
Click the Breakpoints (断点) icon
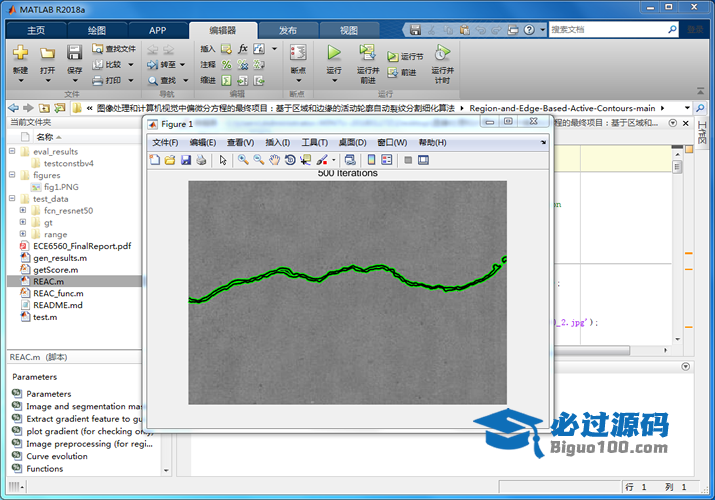[297, 53]
